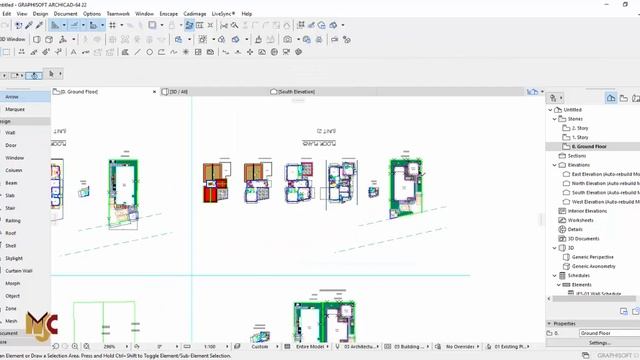Select Generic Axonometry in Navigator
Image resolution: width=640 pixels, height=360 pixels.
tap(593, 267)
